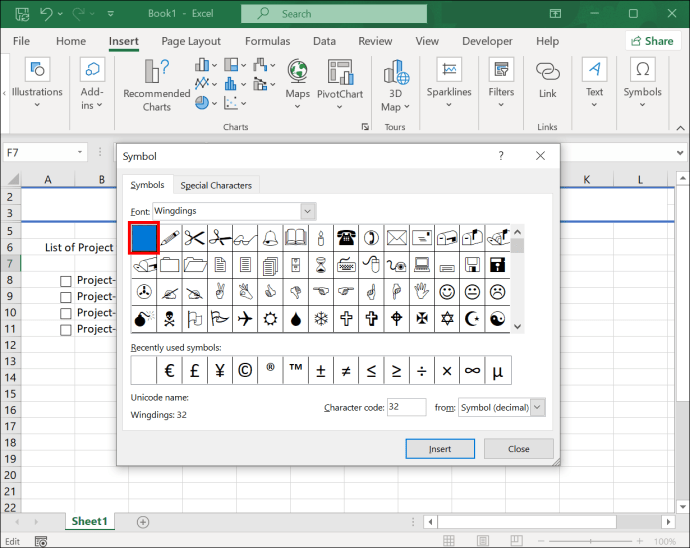The height and width of the screenshot is (548, 690).
Task: Expand the Illustrations group dropdown
Action: [x=37, y=105]
